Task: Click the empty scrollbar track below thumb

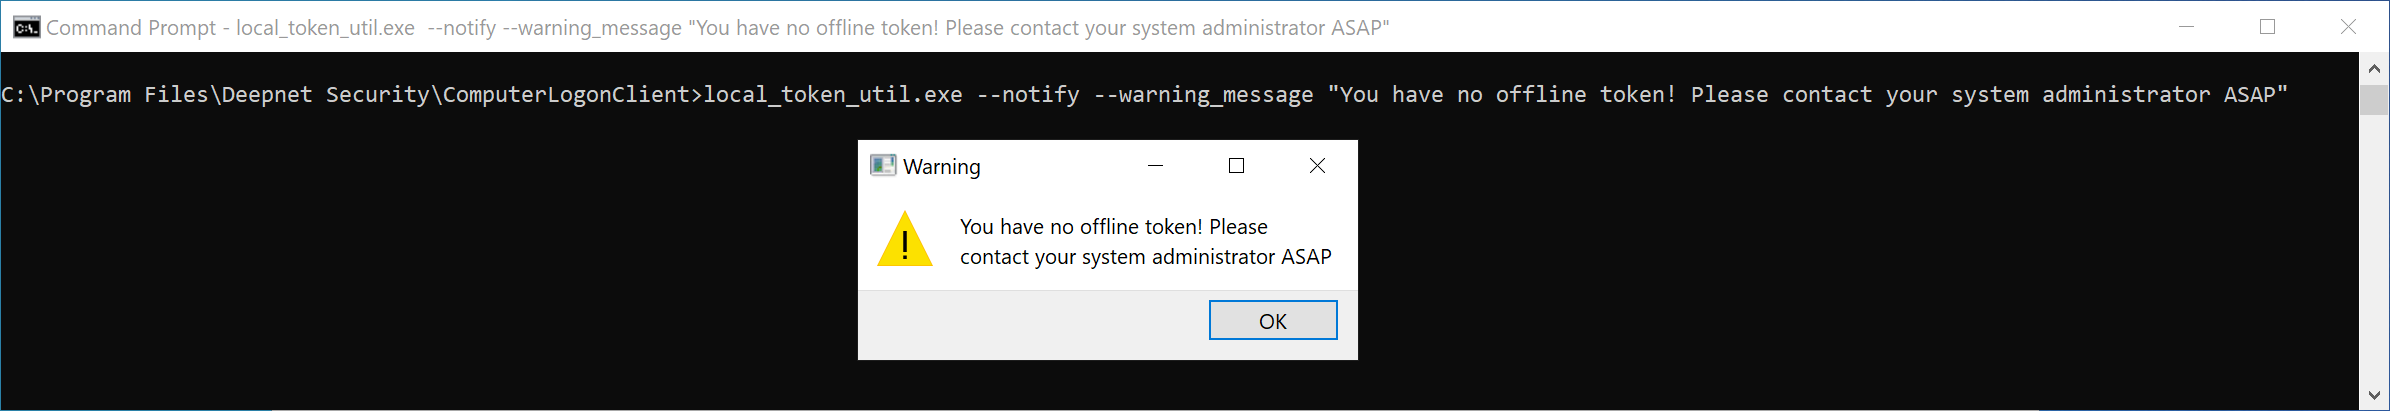Action: point(2375,250)
